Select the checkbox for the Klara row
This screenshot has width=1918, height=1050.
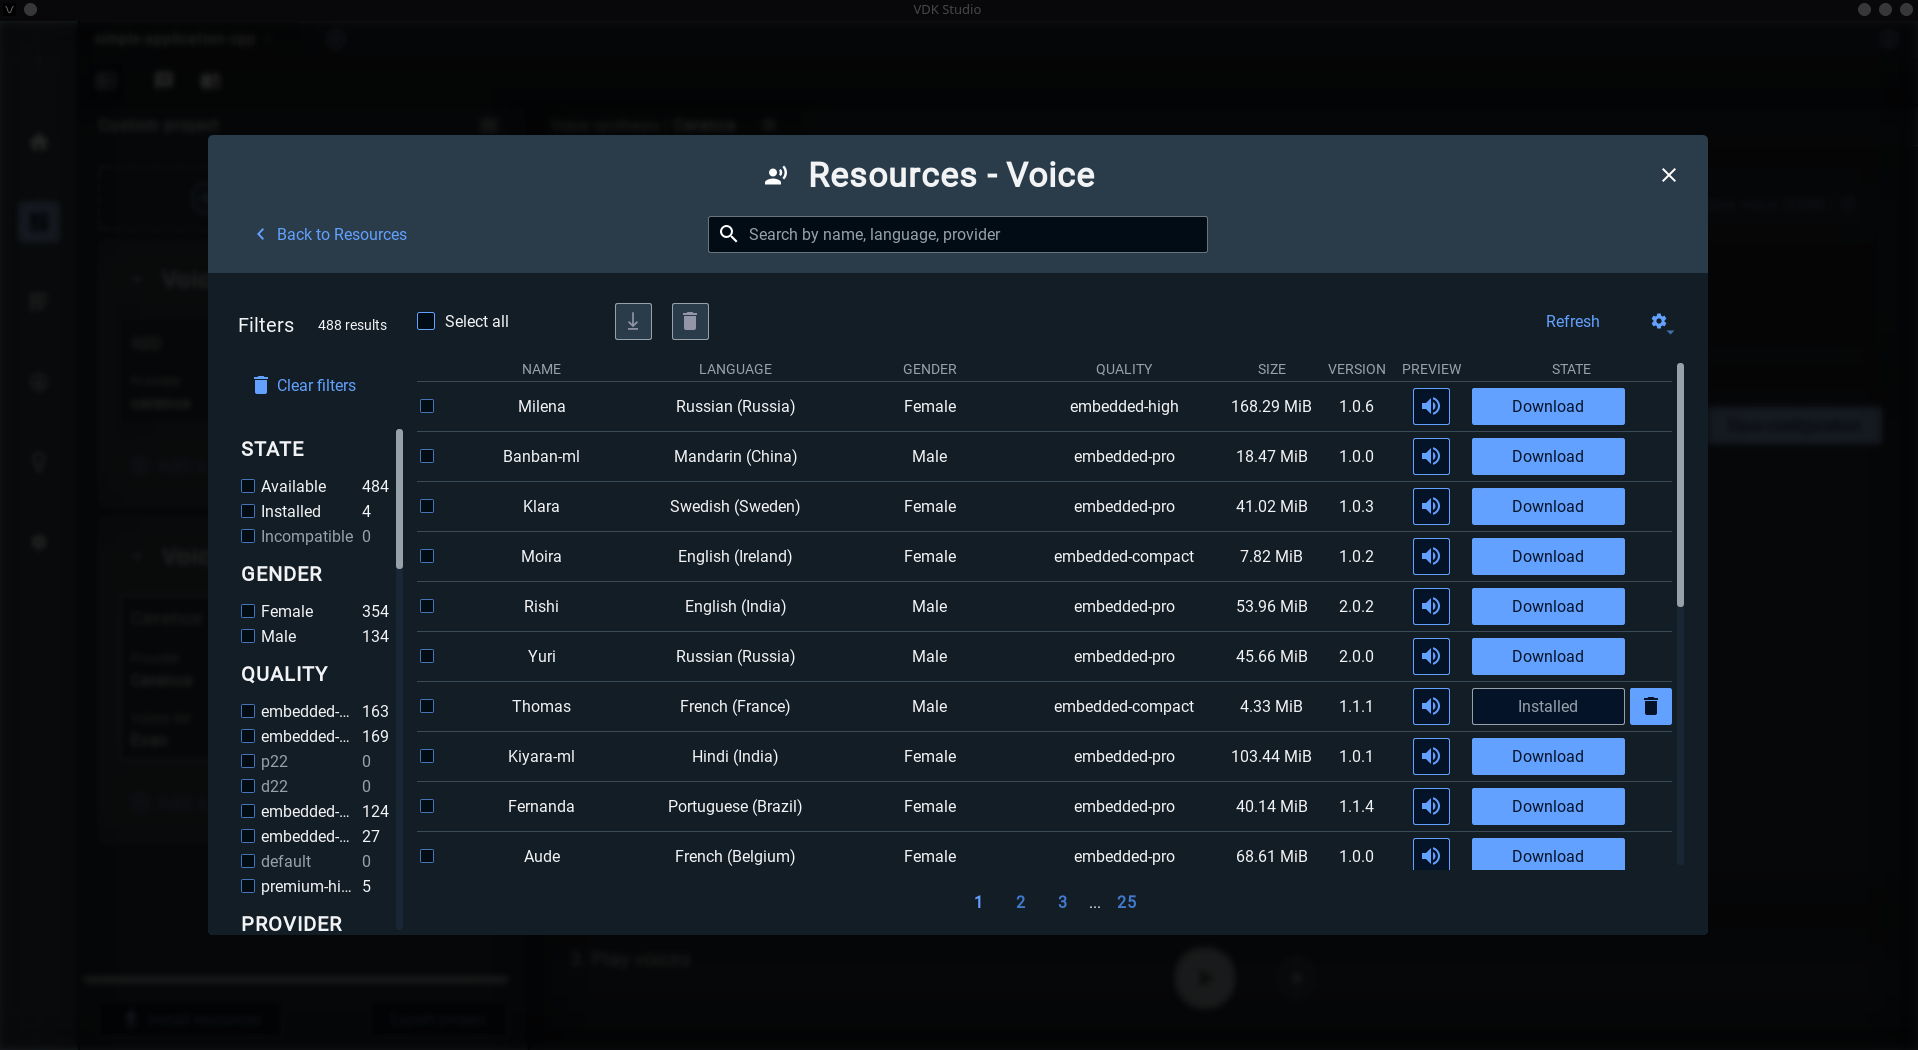pyautogui.click(x=427, y=506)
